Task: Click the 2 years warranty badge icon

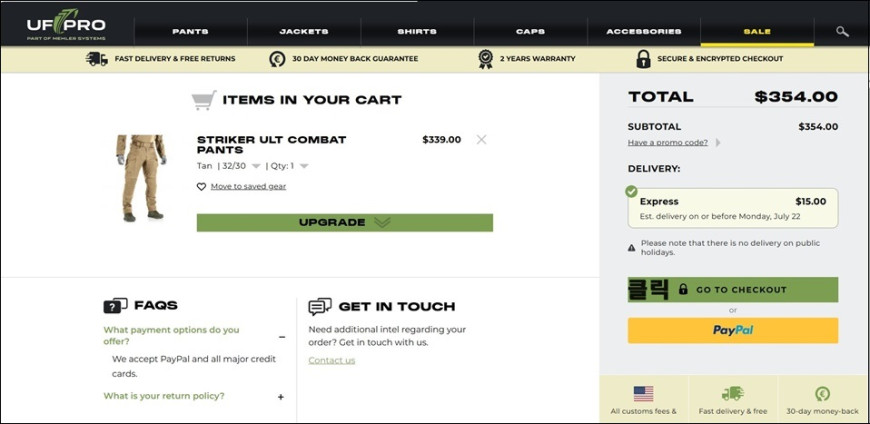Action: click(x=485, y=59)
